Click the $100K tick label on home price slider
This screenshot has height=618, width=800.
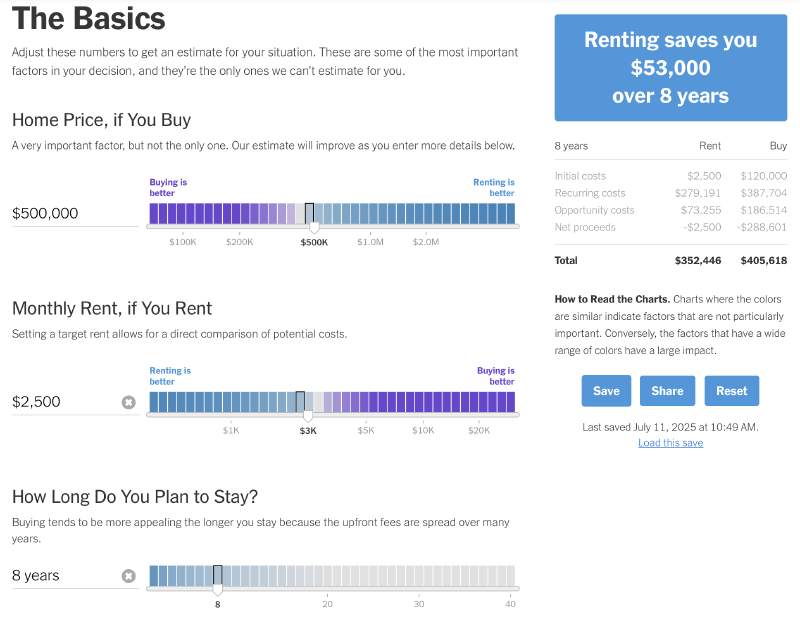tap(183, 241)
